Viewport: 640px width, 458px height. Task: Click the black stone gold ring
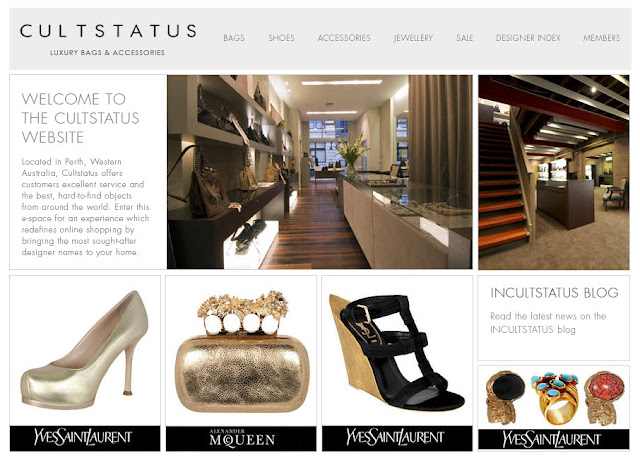[x=505, y=398]
